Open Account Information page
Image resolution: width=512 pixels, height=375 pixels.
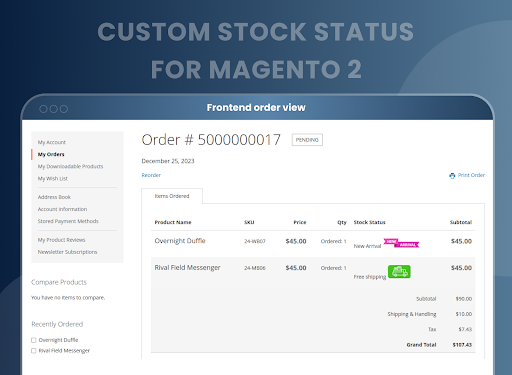62,209
